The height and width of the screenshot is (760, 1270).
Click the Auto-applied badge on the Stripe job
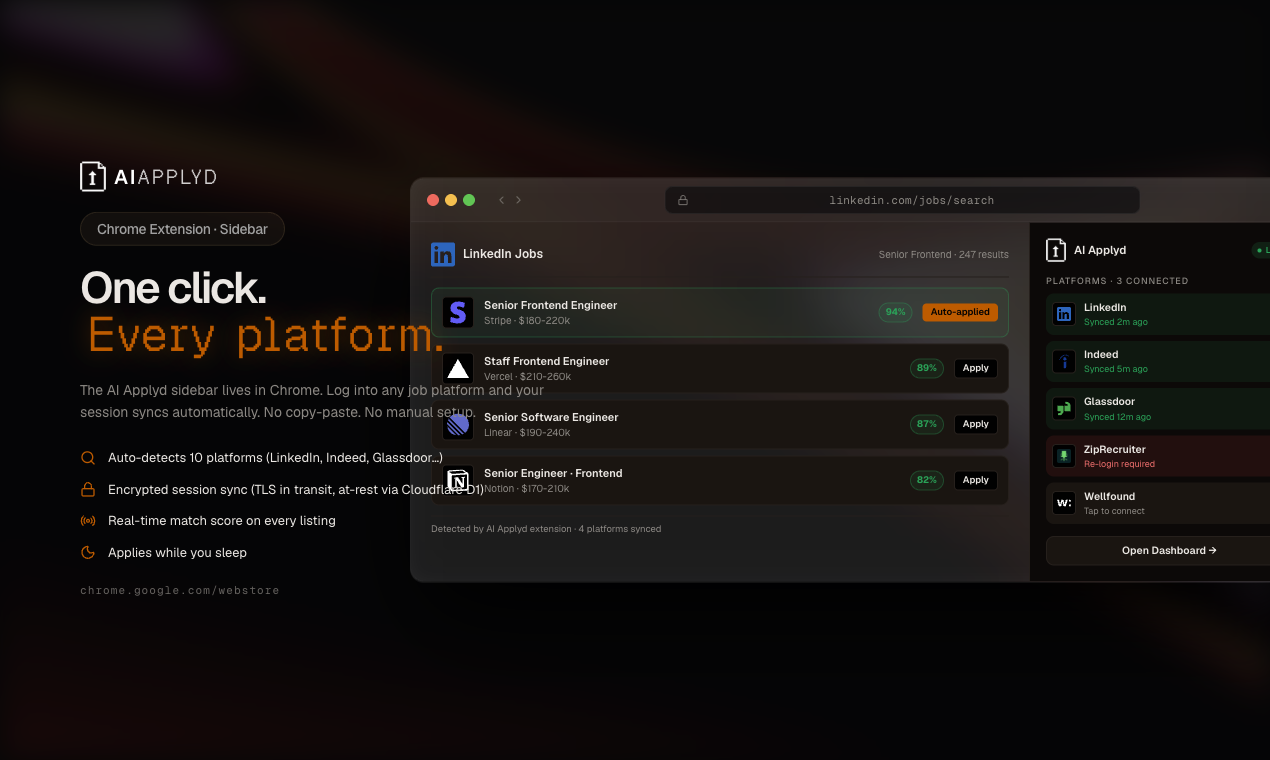click(x=960, y=312)
